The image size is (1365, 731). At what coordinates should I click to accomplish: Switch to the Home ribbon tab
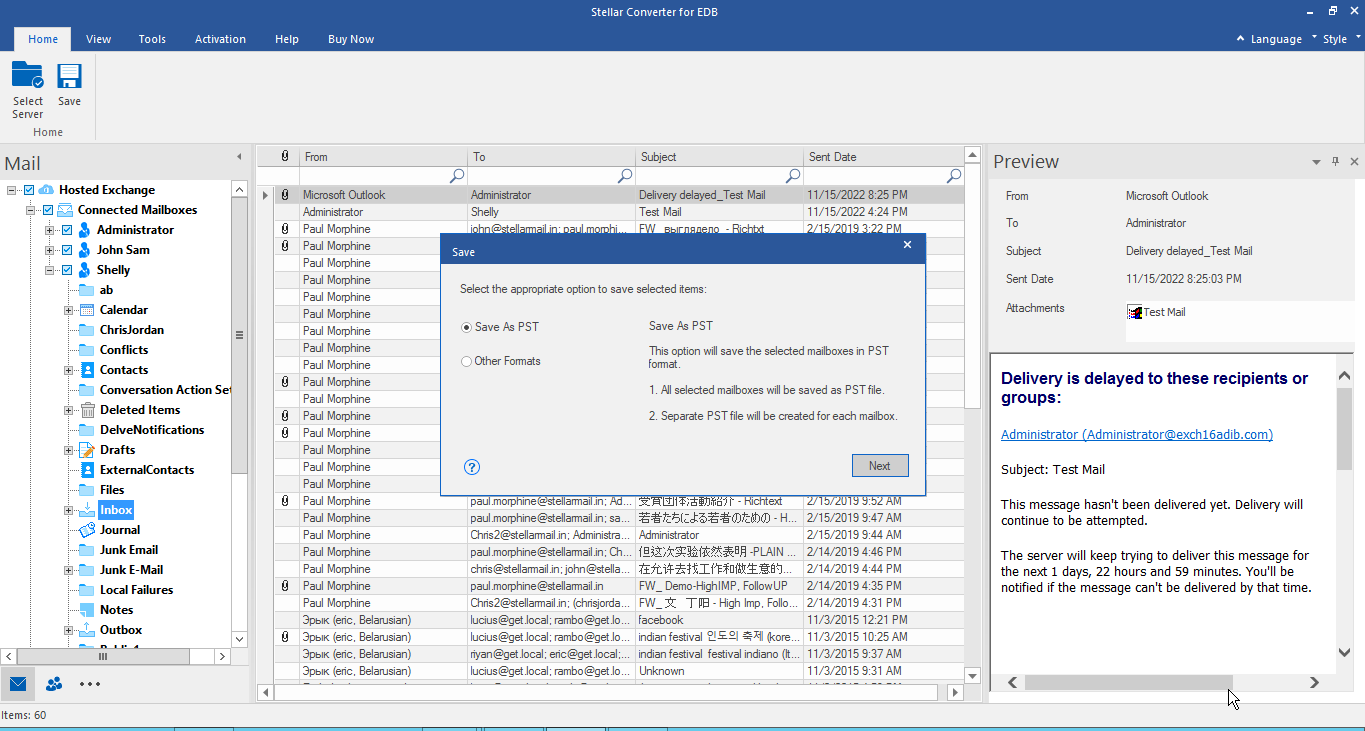43,39
